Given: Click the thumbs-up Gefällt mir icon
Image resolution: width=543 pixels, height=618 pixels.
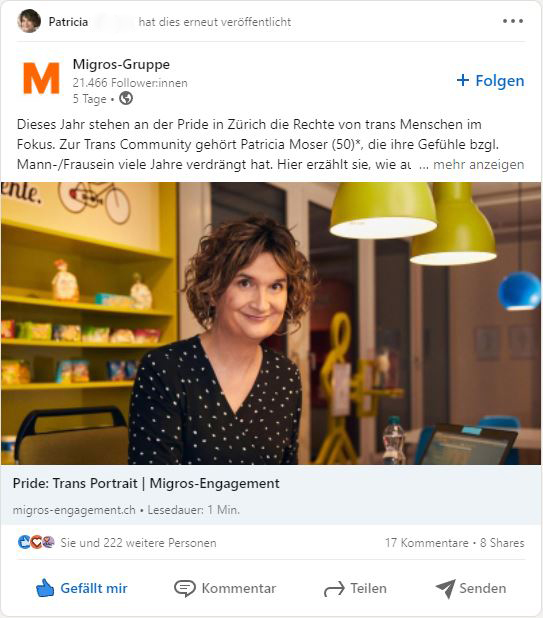Looking at the screenshot, I should (45, 588).
